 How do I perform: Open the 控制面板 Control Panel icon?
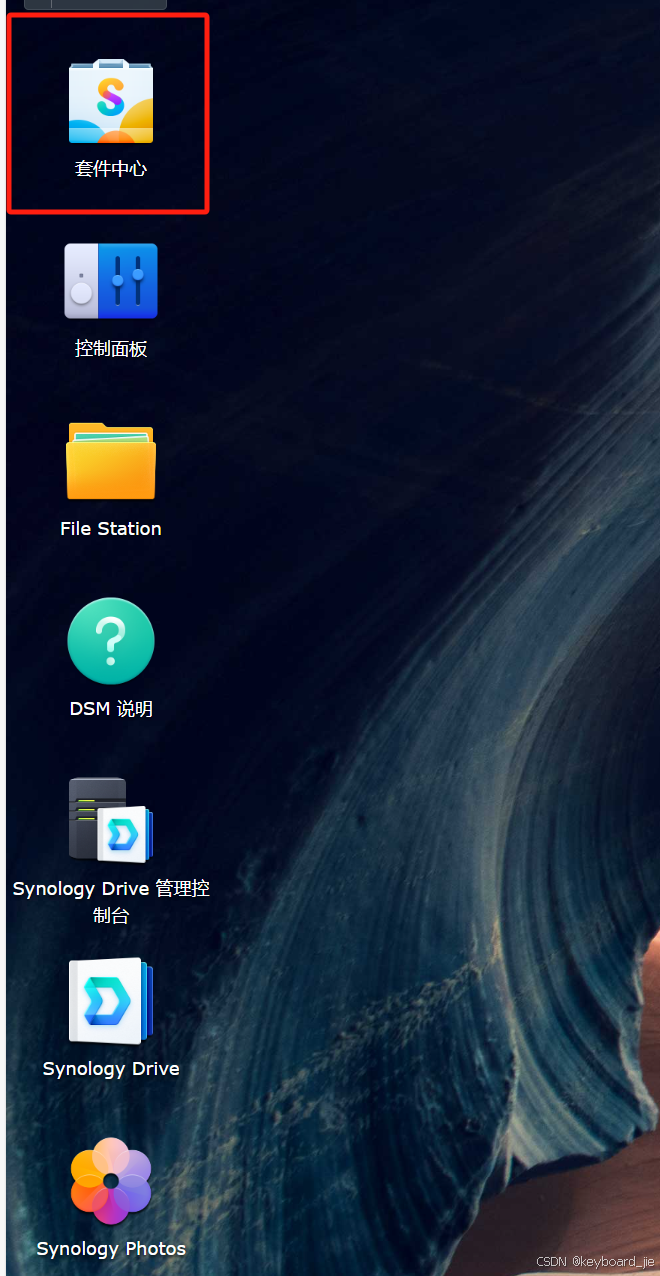[x=111, y=281]
